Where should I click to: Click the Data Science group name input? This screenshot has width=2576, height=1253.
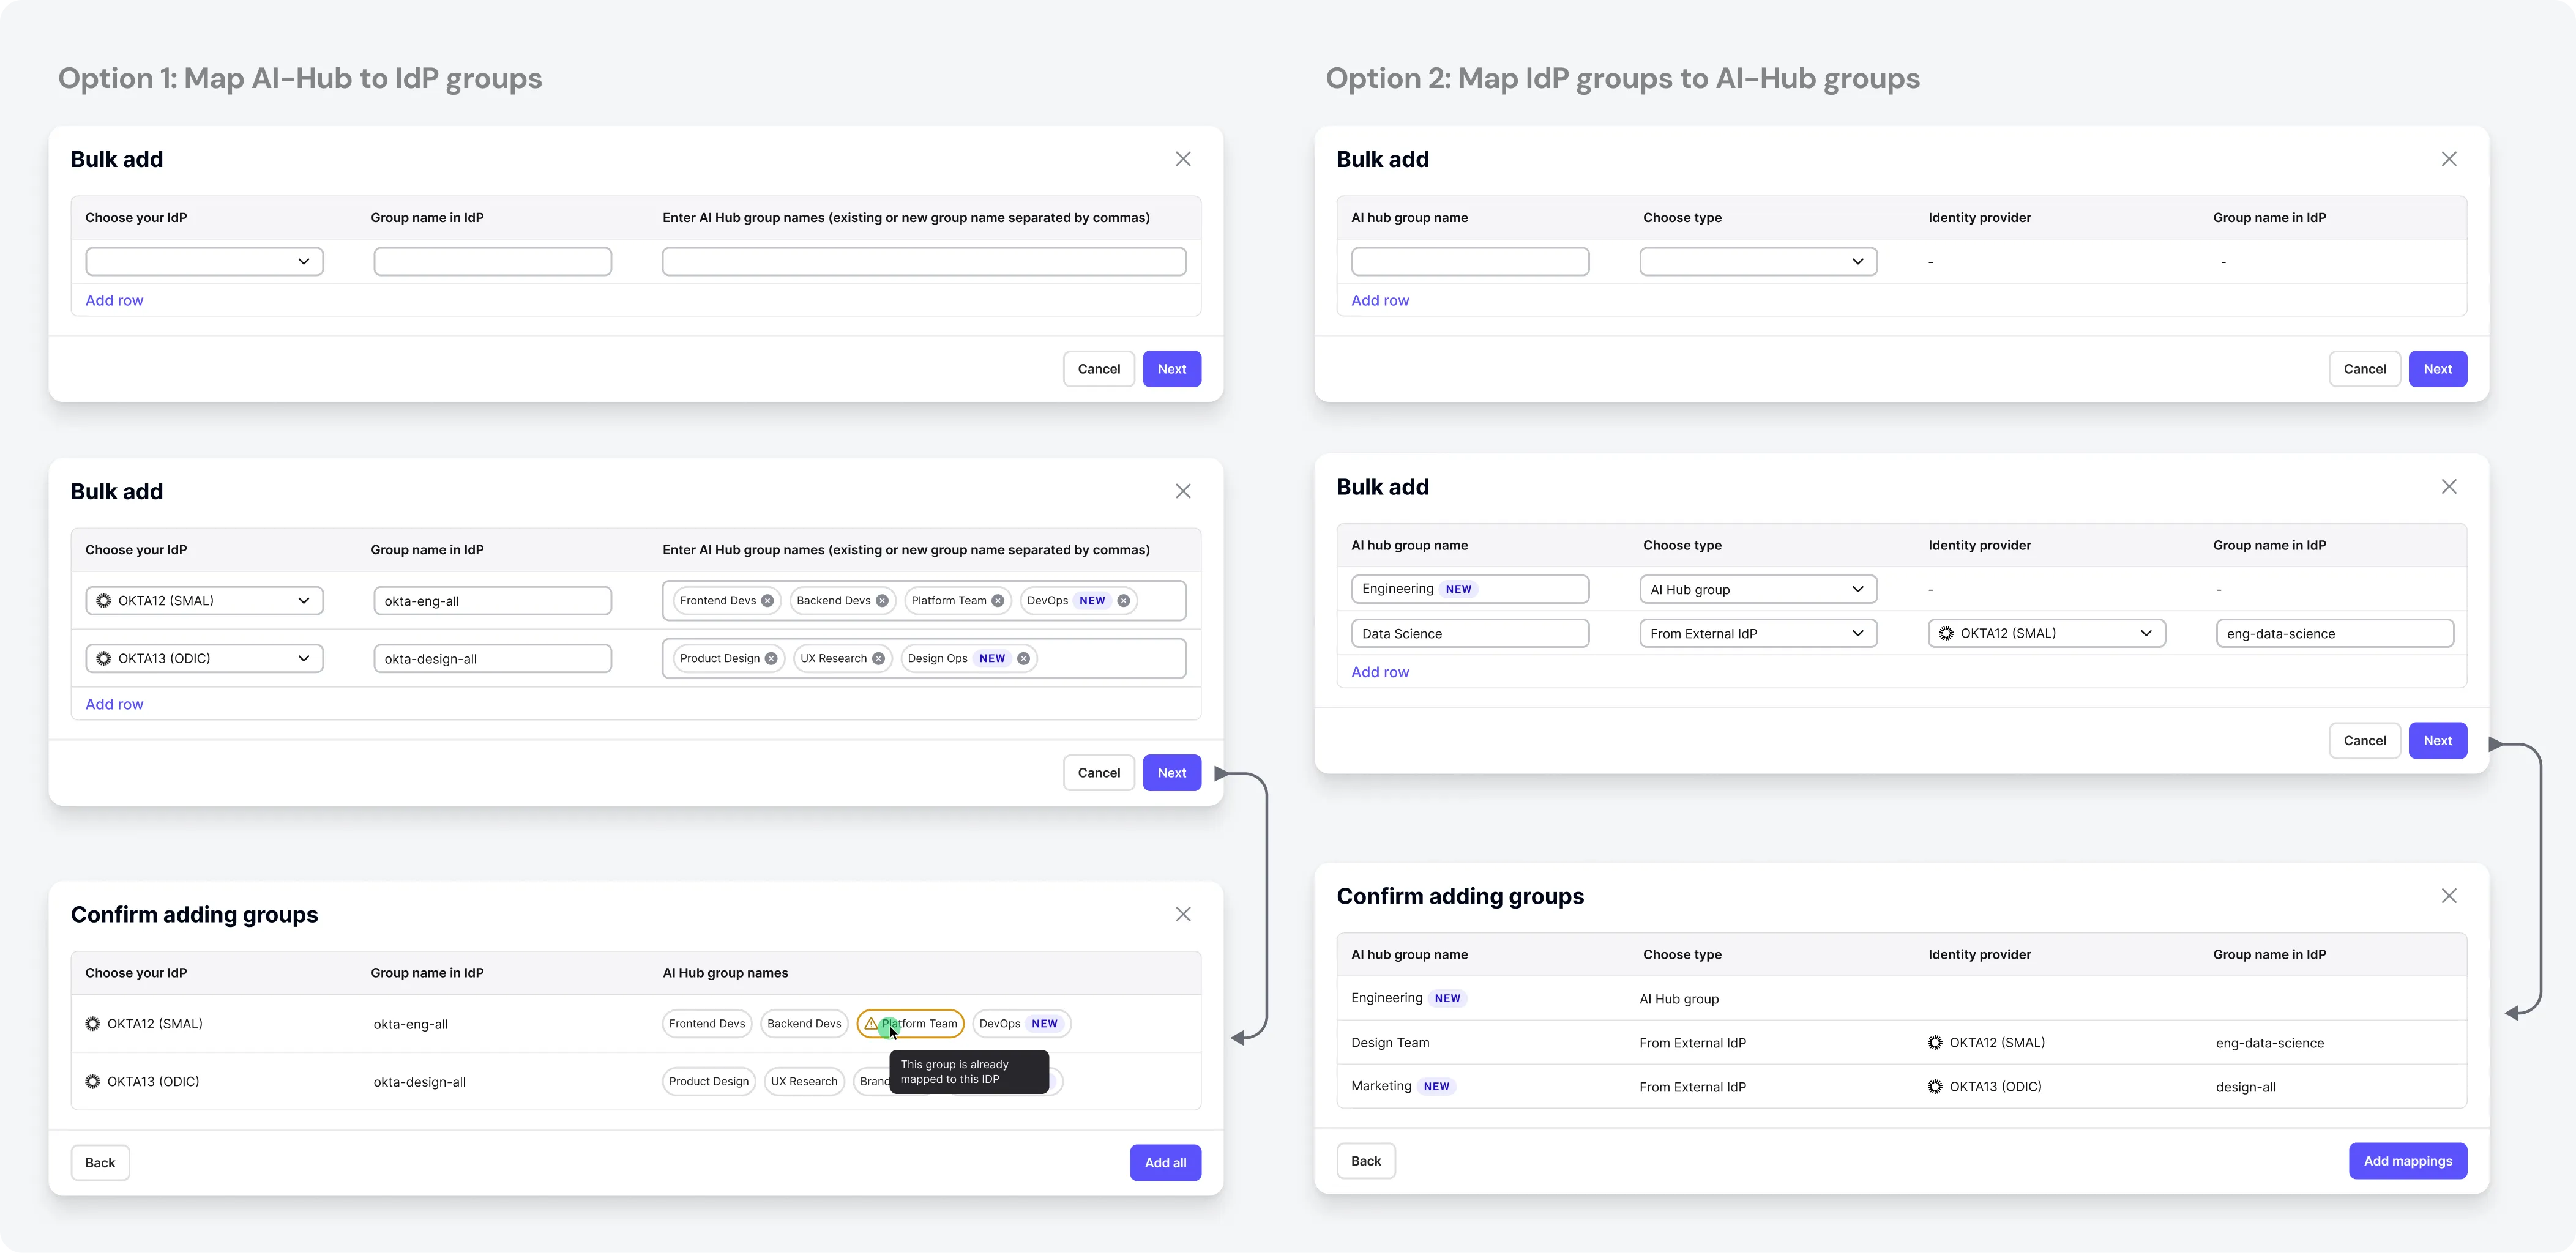click(1470, 633)
